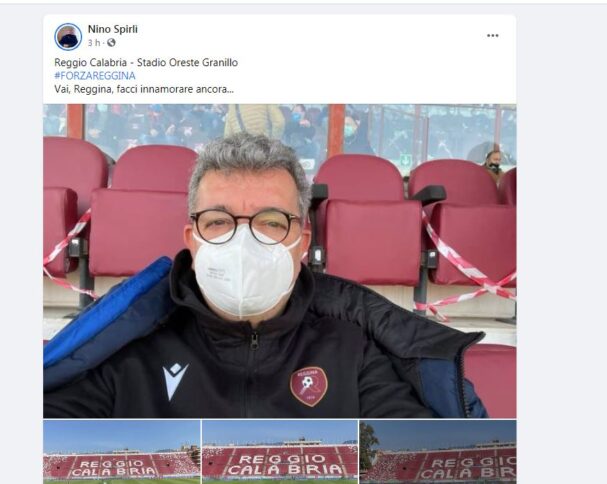607x484 pixels.
Task: Click the Macron logo on the jacket
Action: point(175,381)
